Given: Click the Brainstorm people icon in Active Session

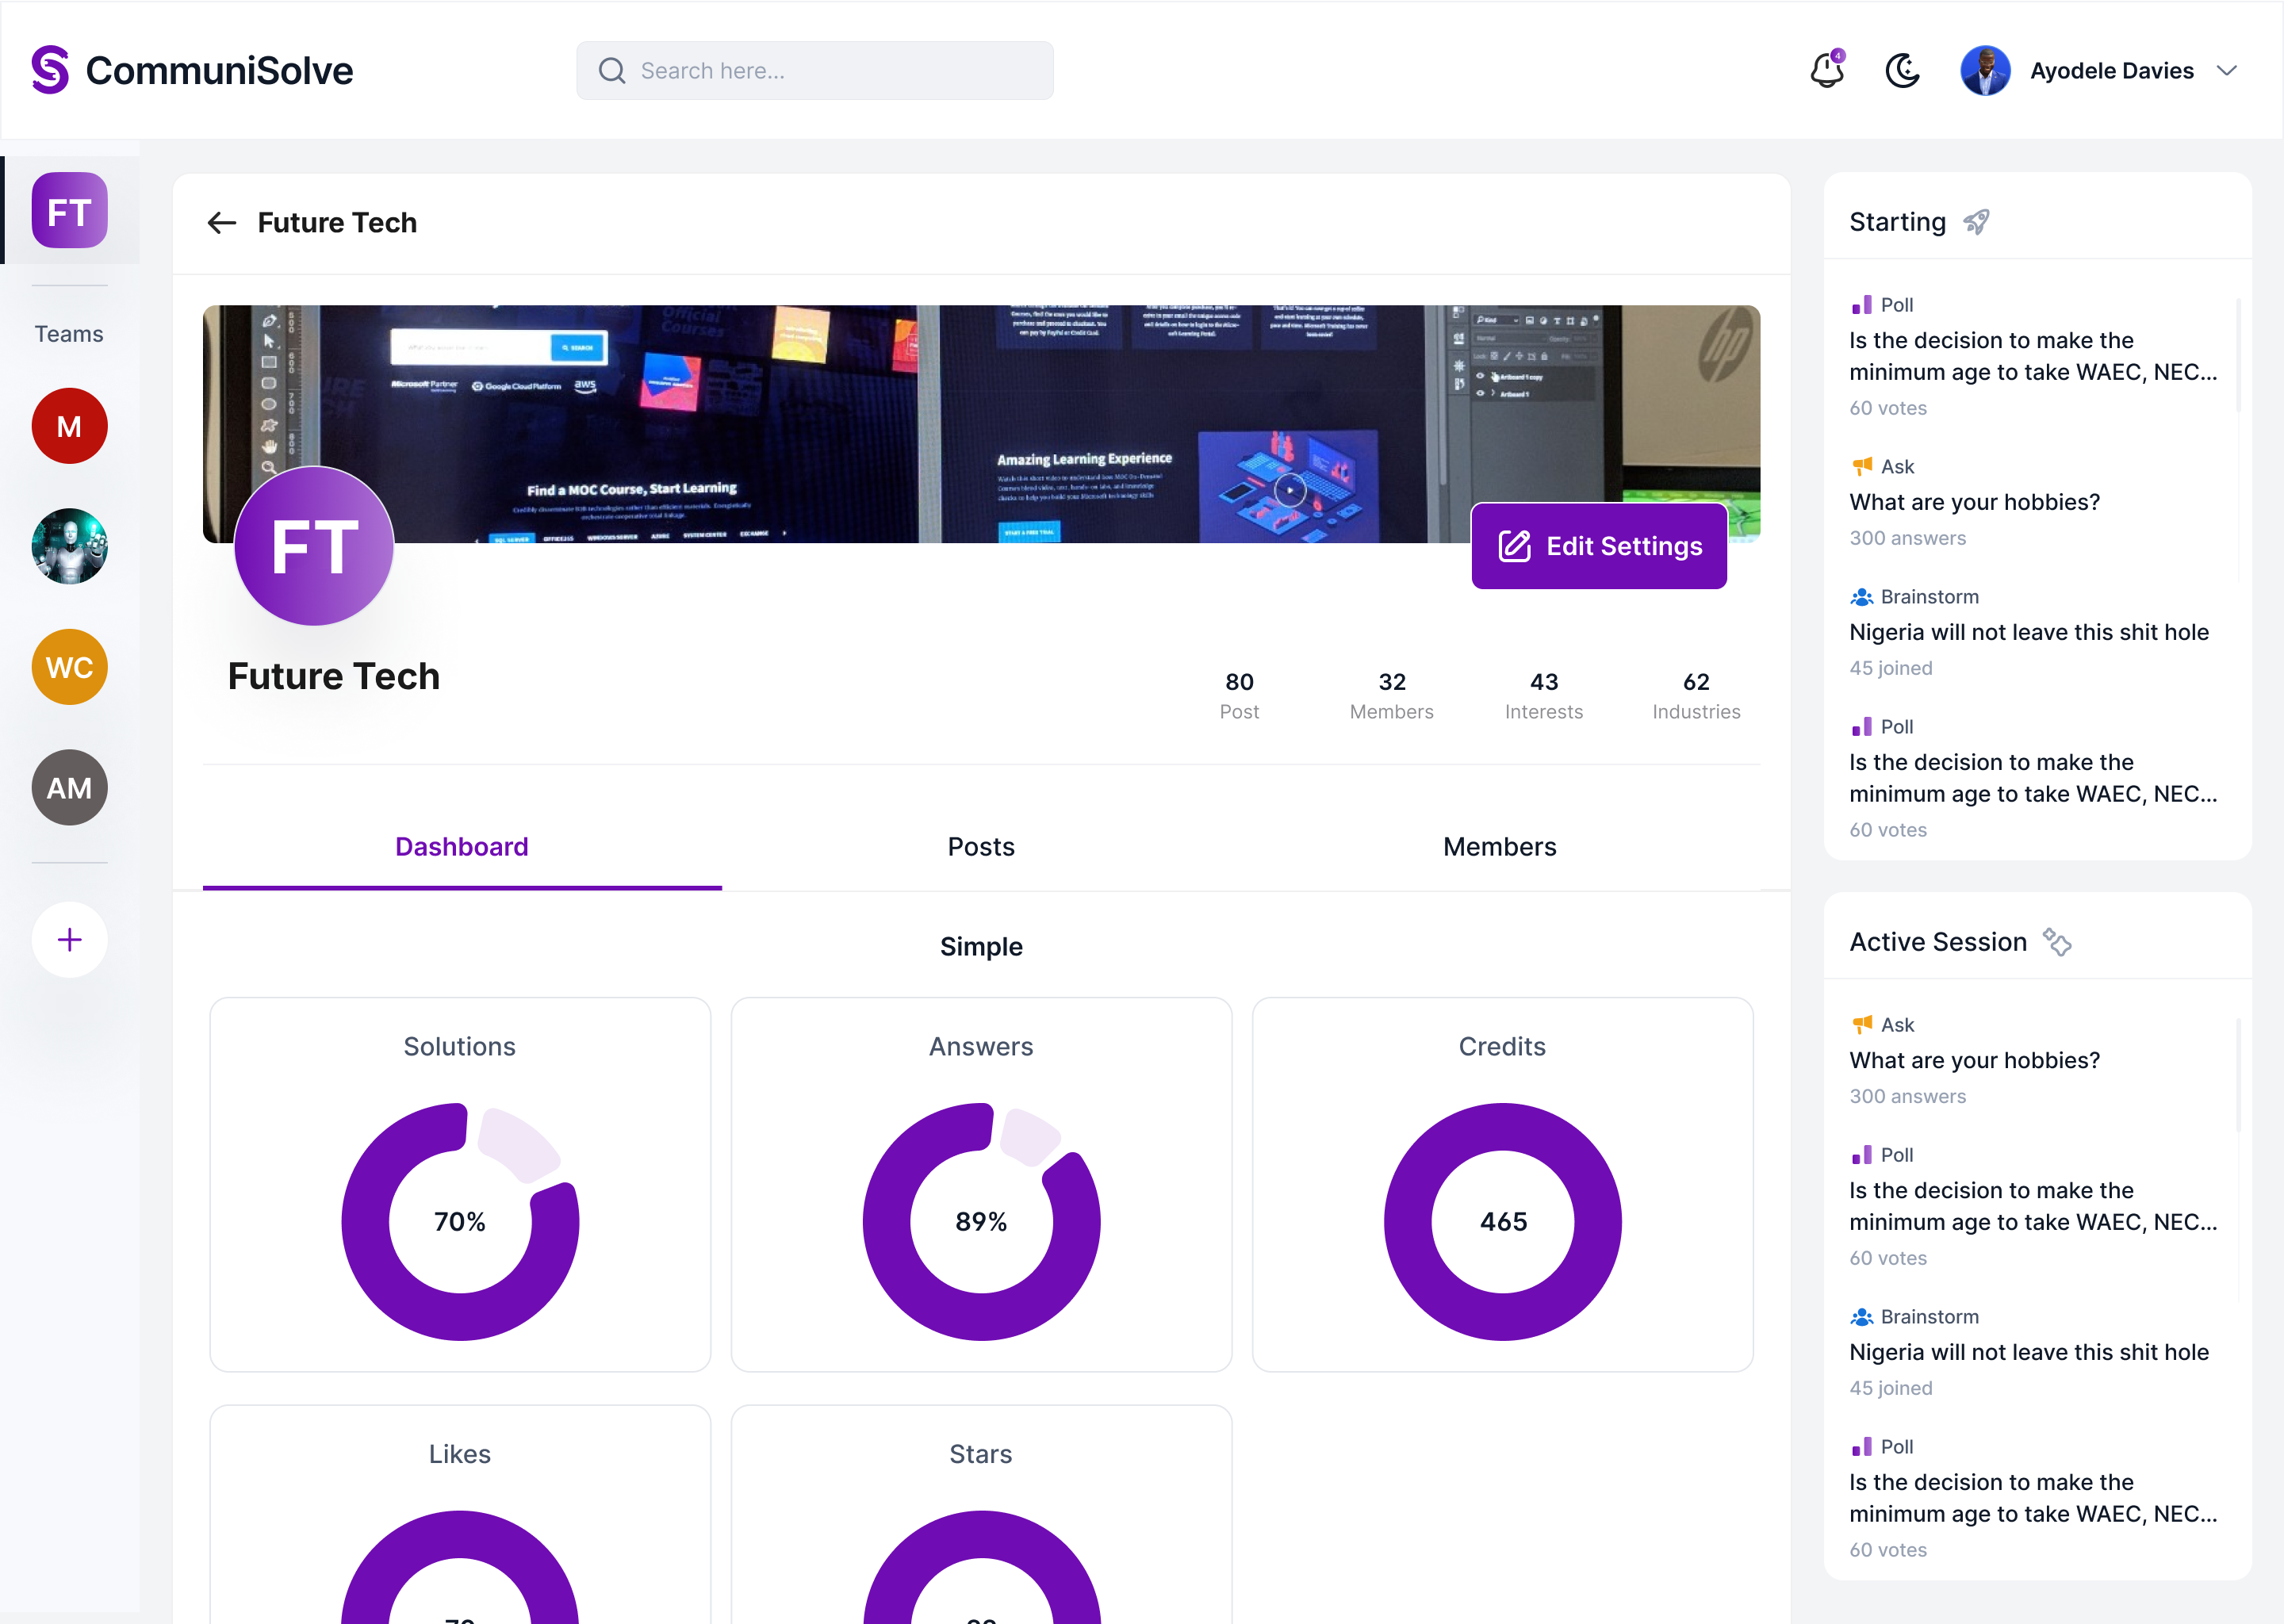Looking at the screenshot, I should [x=1861, y=1317].
